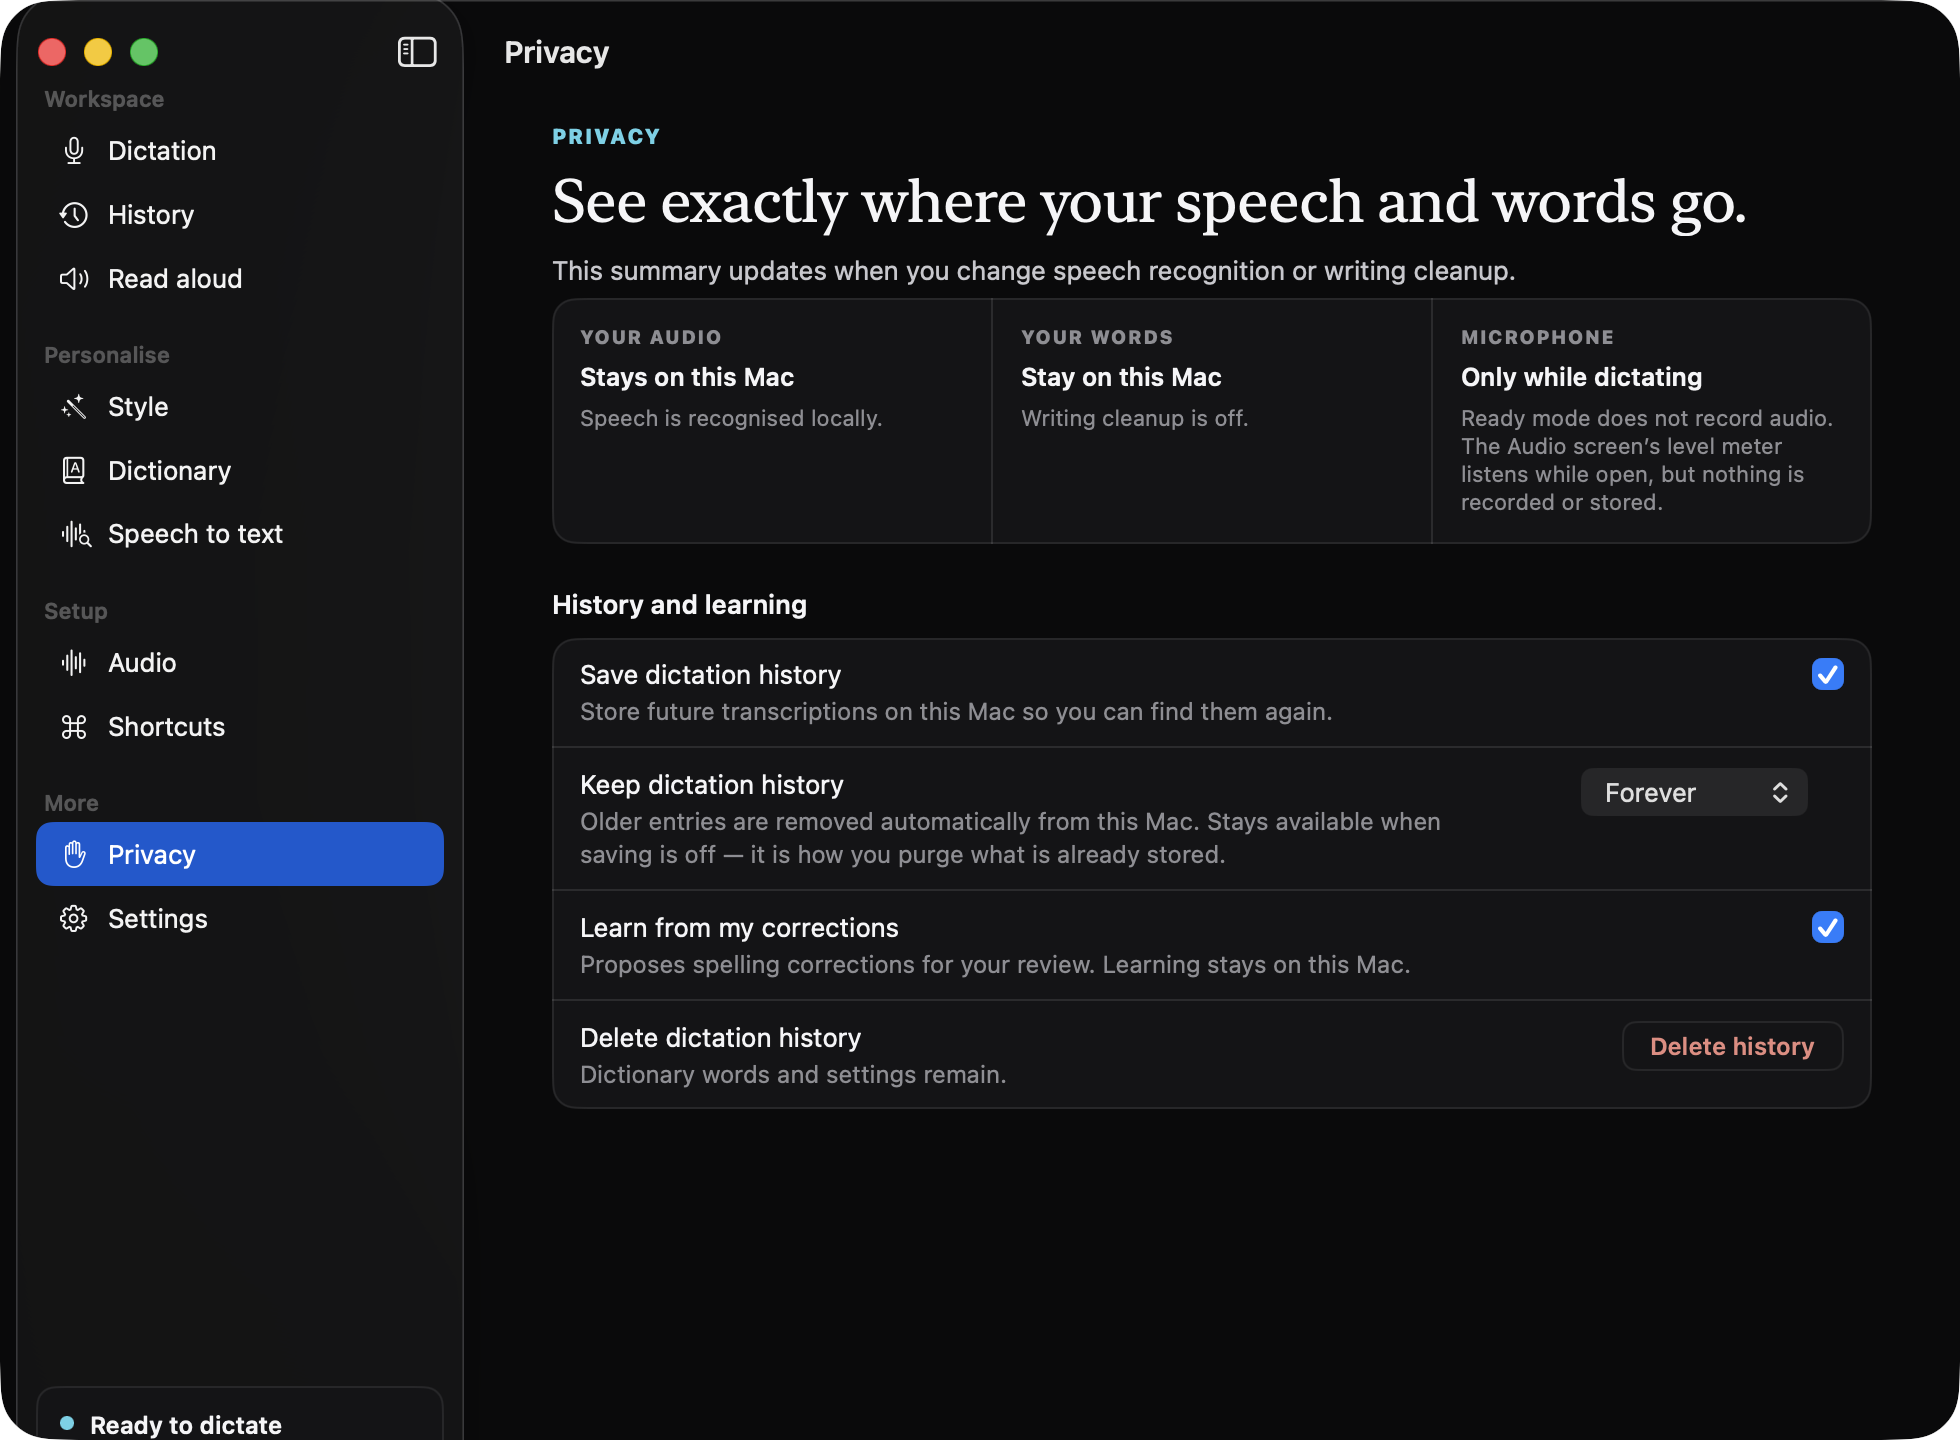Click the 'History and learning' heading

[x=679, y=605]
